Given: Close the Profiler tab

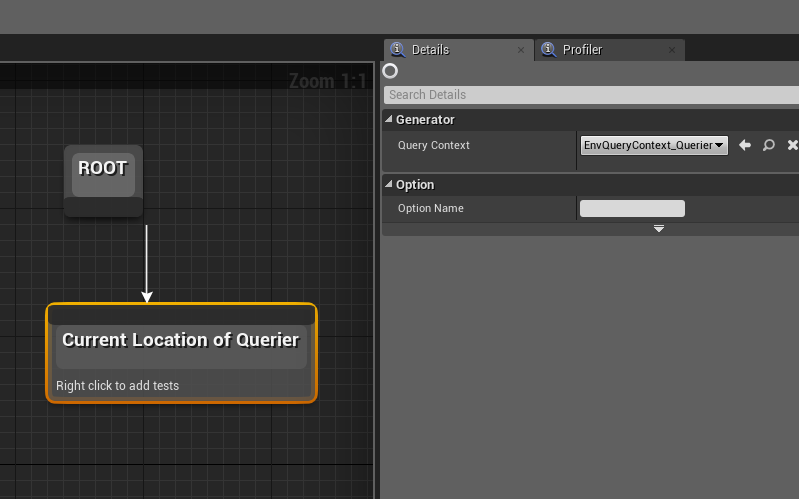Looking at the screenshot, I should coord(672,50).
